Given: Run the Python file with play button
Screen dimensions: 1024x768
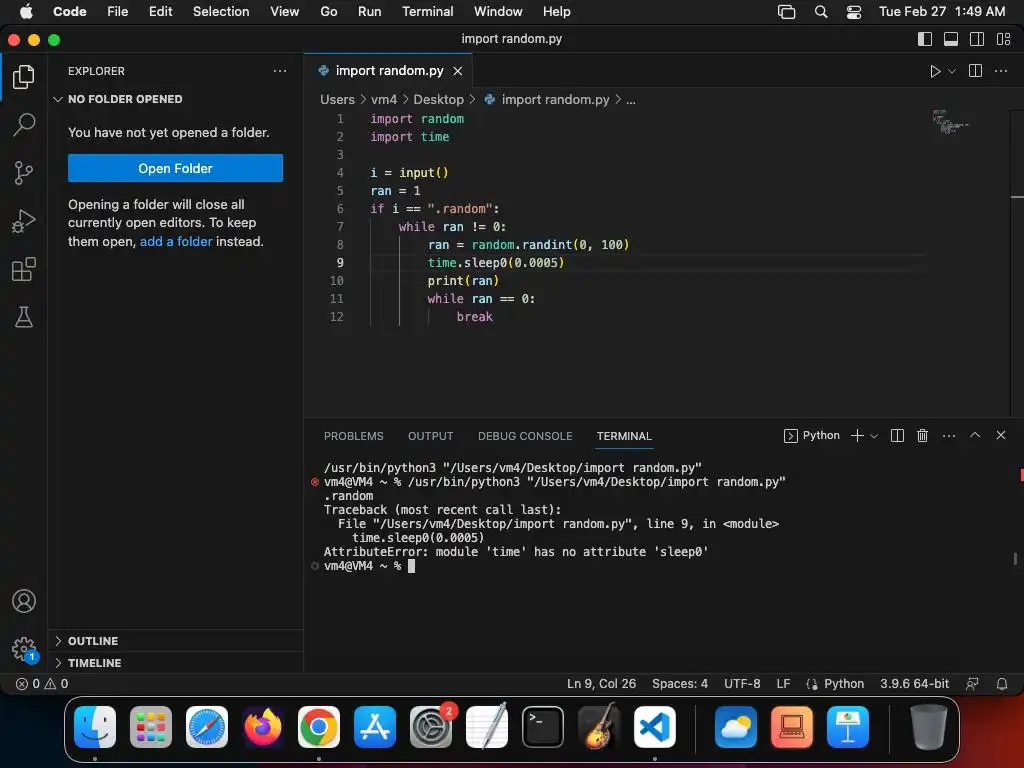Looking at the screenshot, I should (935, 71).
